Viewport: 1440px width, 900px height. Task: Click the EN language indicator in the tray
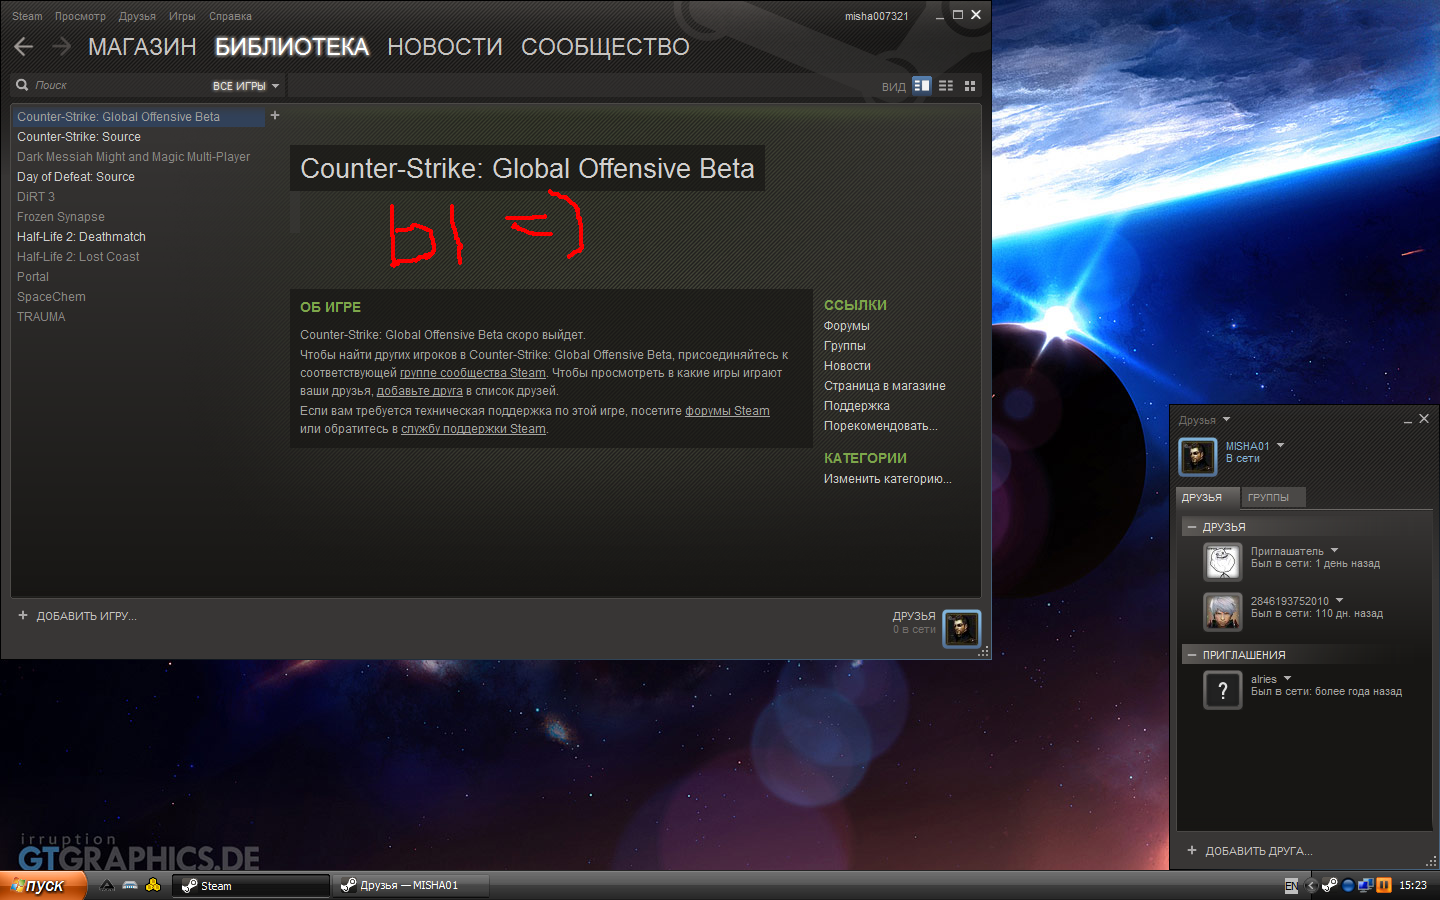pos(1291,886)
